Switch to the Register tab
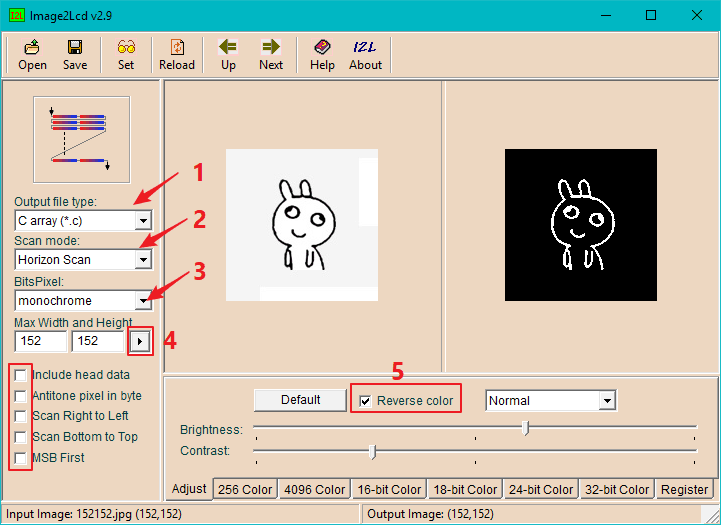721x525 pixels. click(x=684, y=490)
